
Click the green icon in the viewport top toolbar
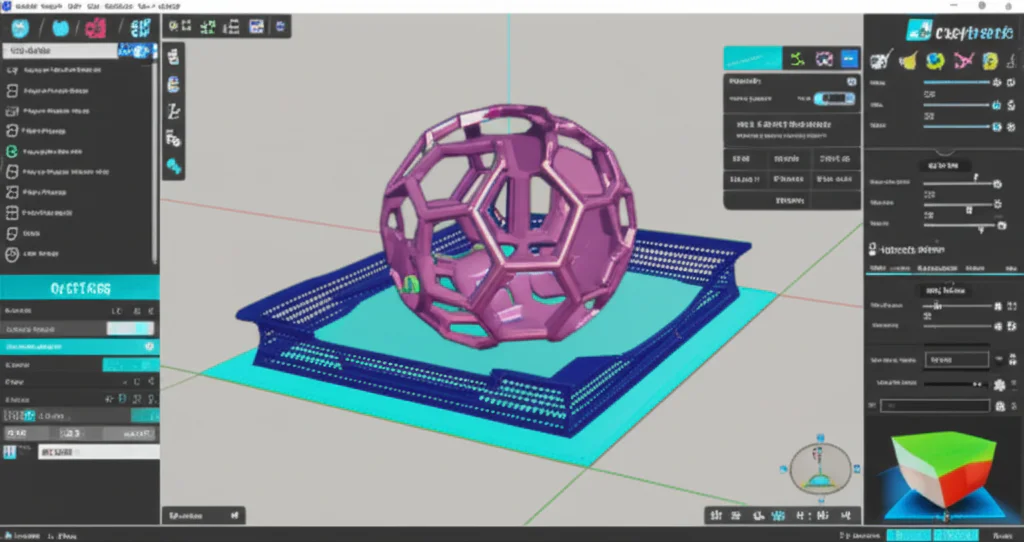coord(208,26)
